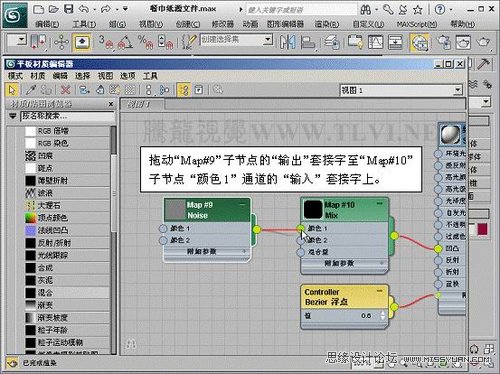The image size is (500, 374).
Task: Click the eyedropper Pick Material icon
Action: 31,90
